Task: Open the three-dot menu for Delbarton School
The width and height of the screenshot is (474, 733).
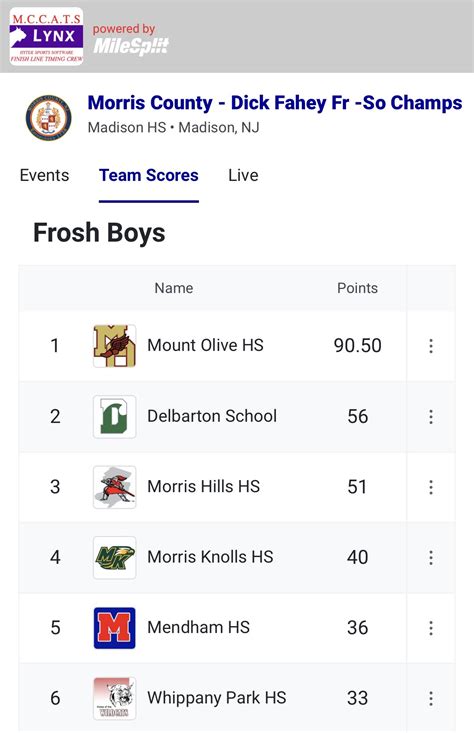Action: [431, 417]
